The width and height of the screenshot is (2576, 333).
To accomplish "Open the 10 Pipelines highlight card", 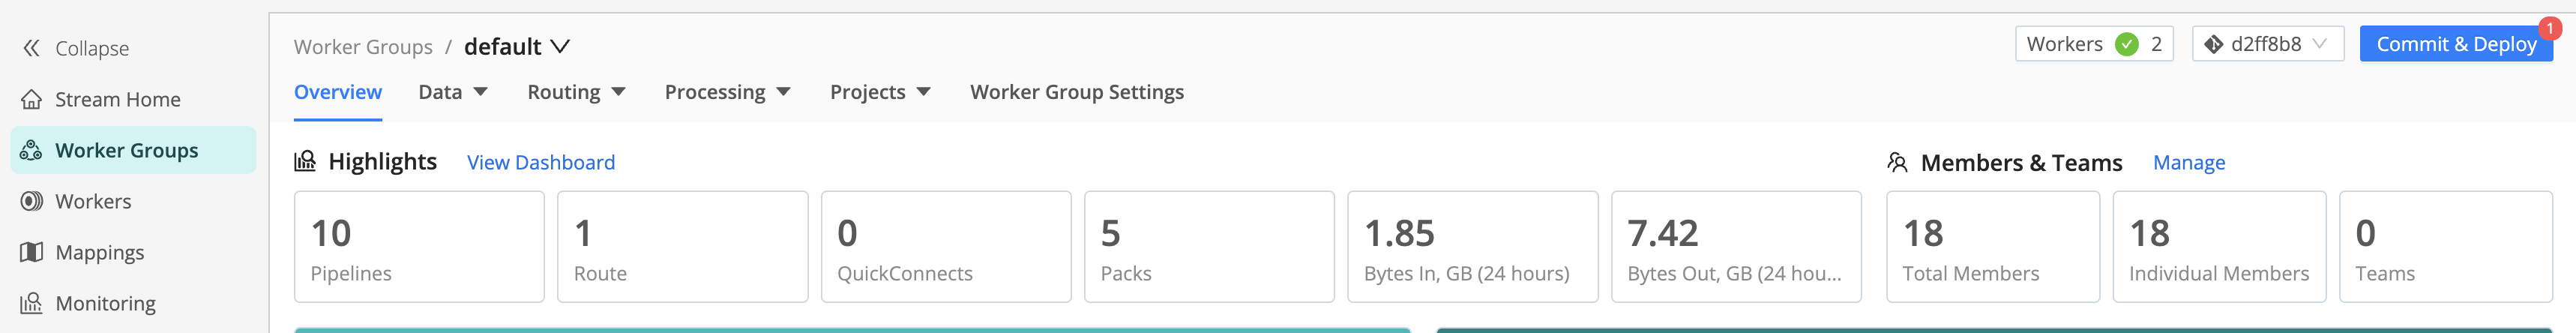I will tap(419, 246).
